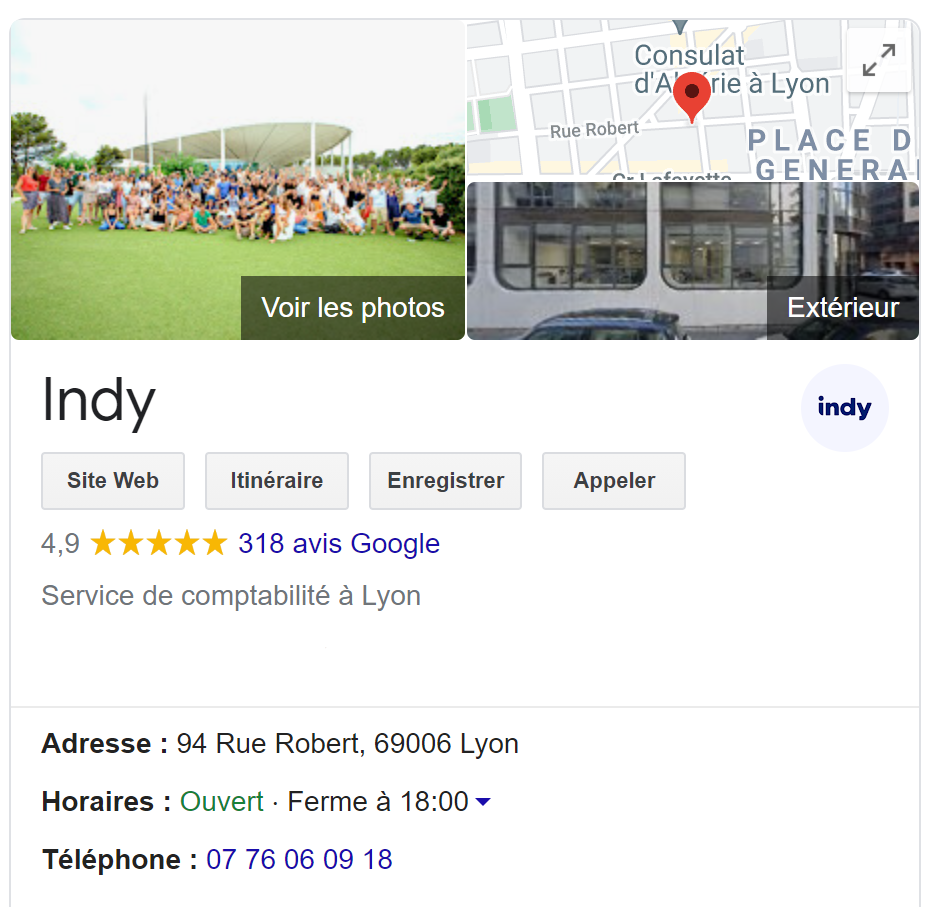Click the Itinéraire directions button
The width and height of the screenshot is (935, 907).
(276, 481)
